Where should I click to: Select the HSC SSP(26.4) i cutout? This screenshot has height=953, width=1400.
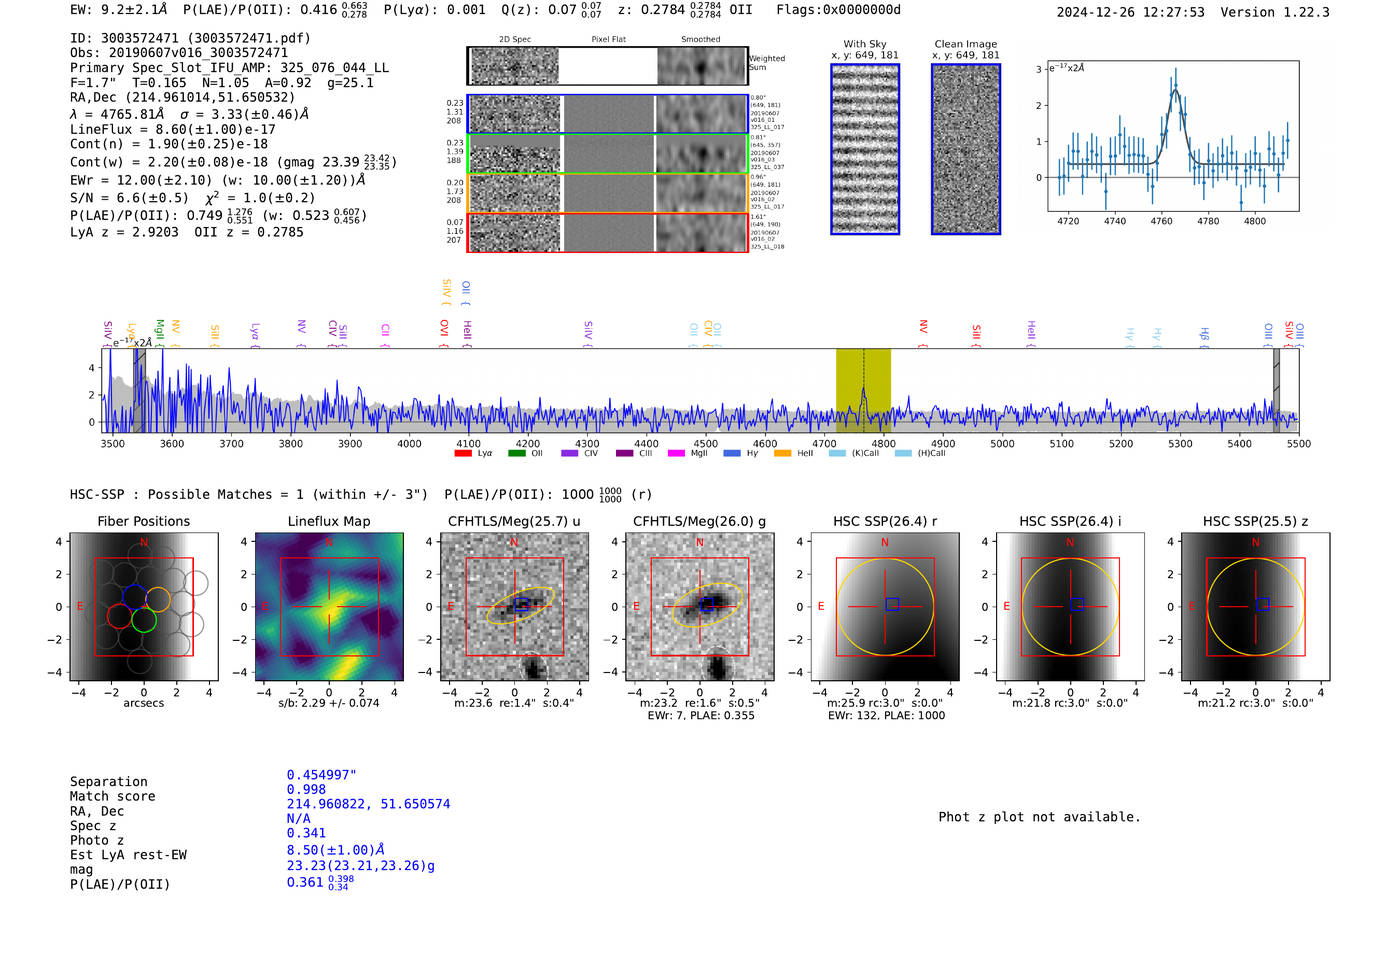coord(1070,606)
